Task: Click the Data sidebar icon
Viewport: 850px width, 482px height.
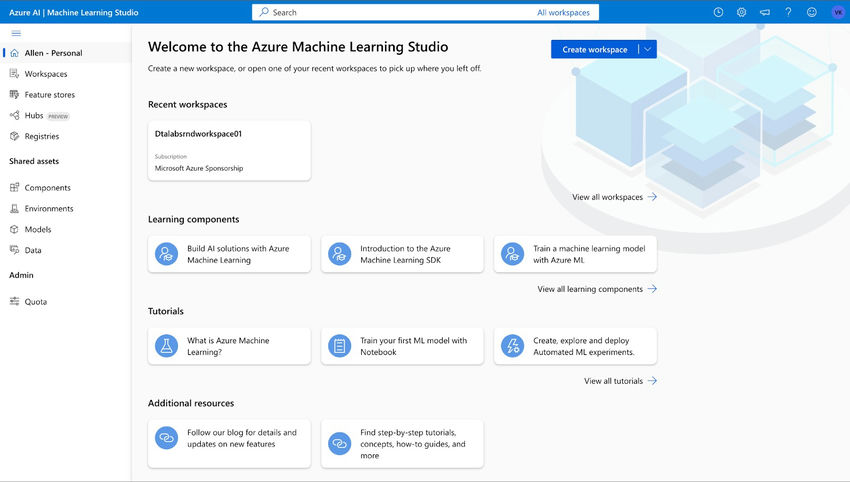Action: (x=15, y=250)
